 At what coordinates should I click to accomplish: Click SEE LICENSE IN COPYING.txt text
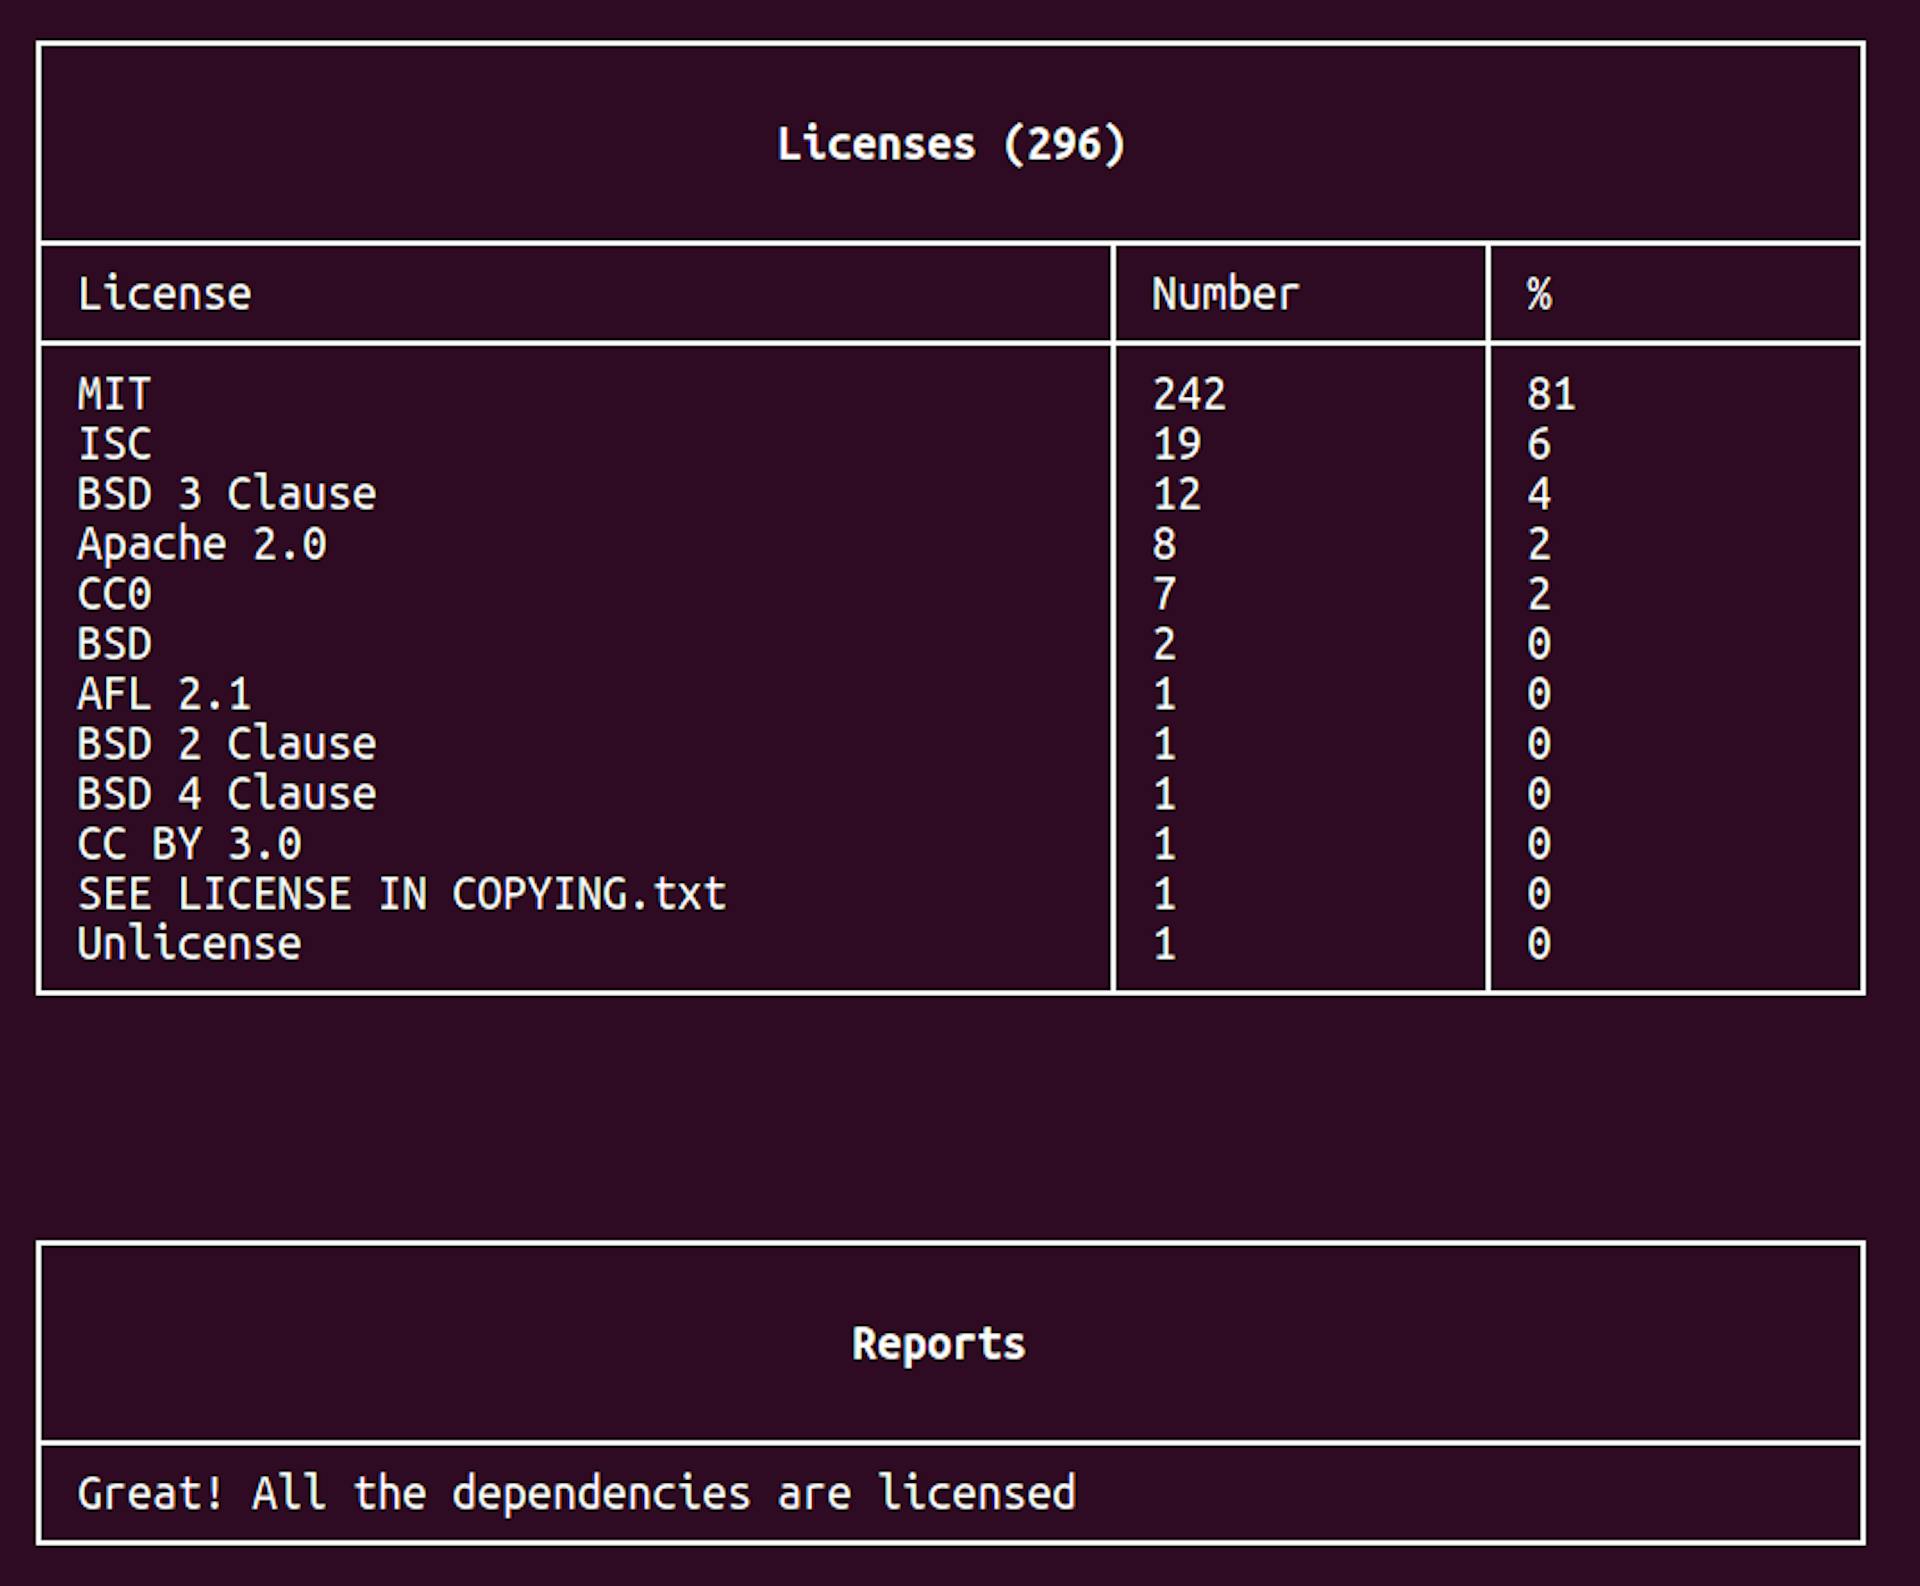click(401, 894)
